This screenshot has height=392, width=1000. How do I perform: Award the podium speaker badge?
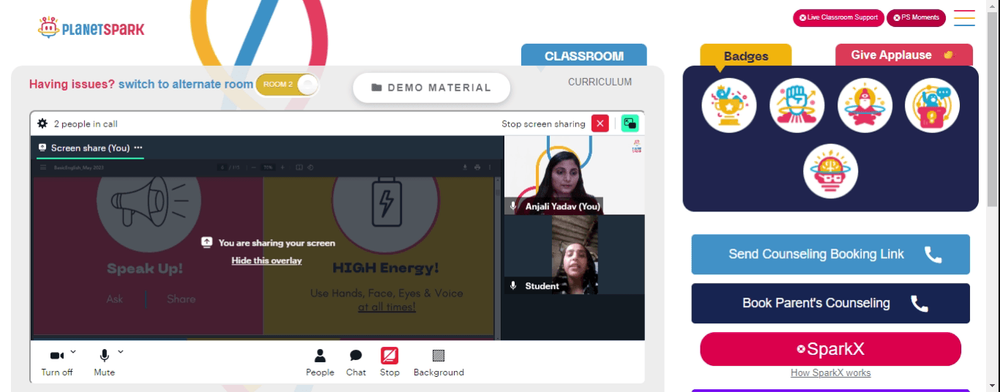[x=932, y=105]
